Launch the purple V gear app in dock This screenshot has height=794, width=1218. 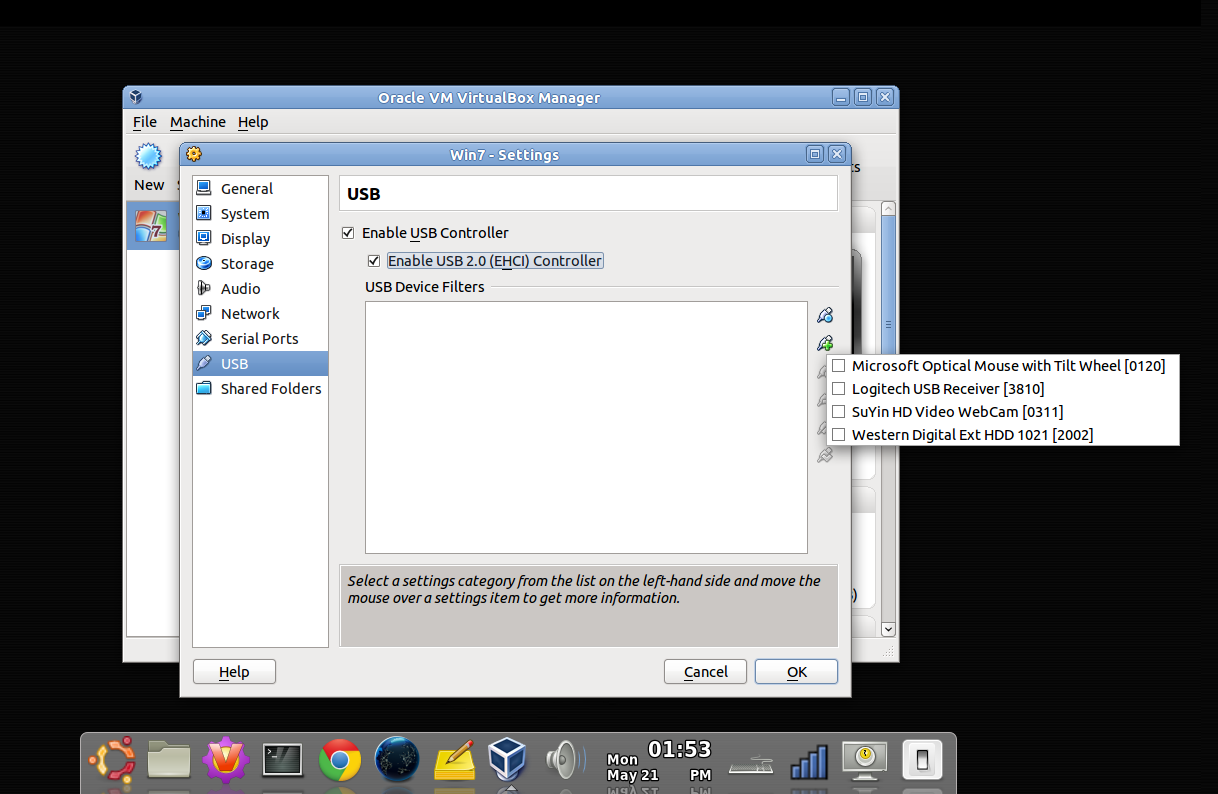[226, 760]
